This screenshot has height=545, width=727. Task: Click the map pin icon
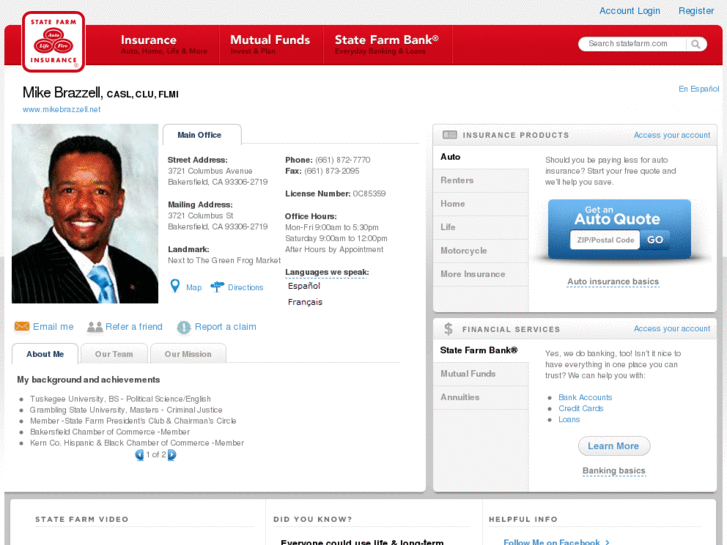point(175,286)
